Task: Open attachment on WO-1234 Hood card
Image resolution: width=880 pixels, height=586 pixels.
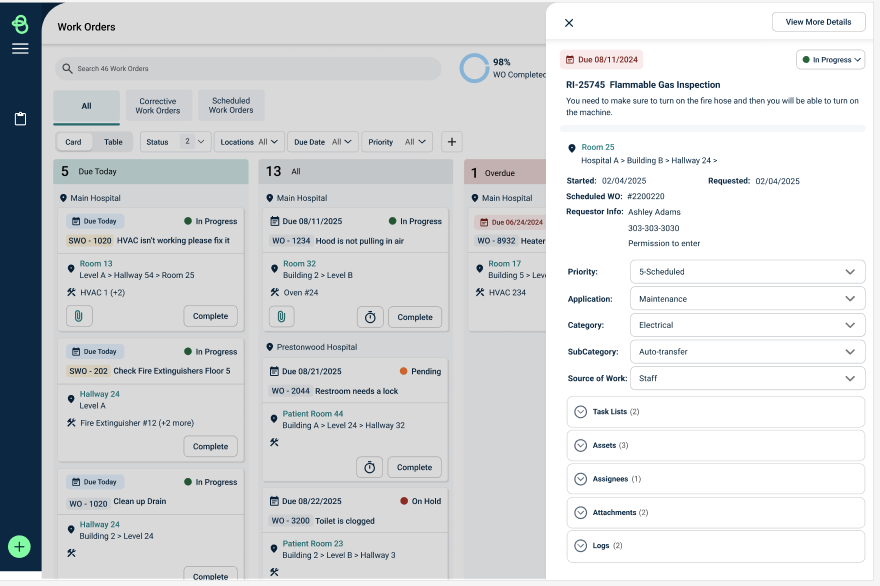Action: pos(281,317)
